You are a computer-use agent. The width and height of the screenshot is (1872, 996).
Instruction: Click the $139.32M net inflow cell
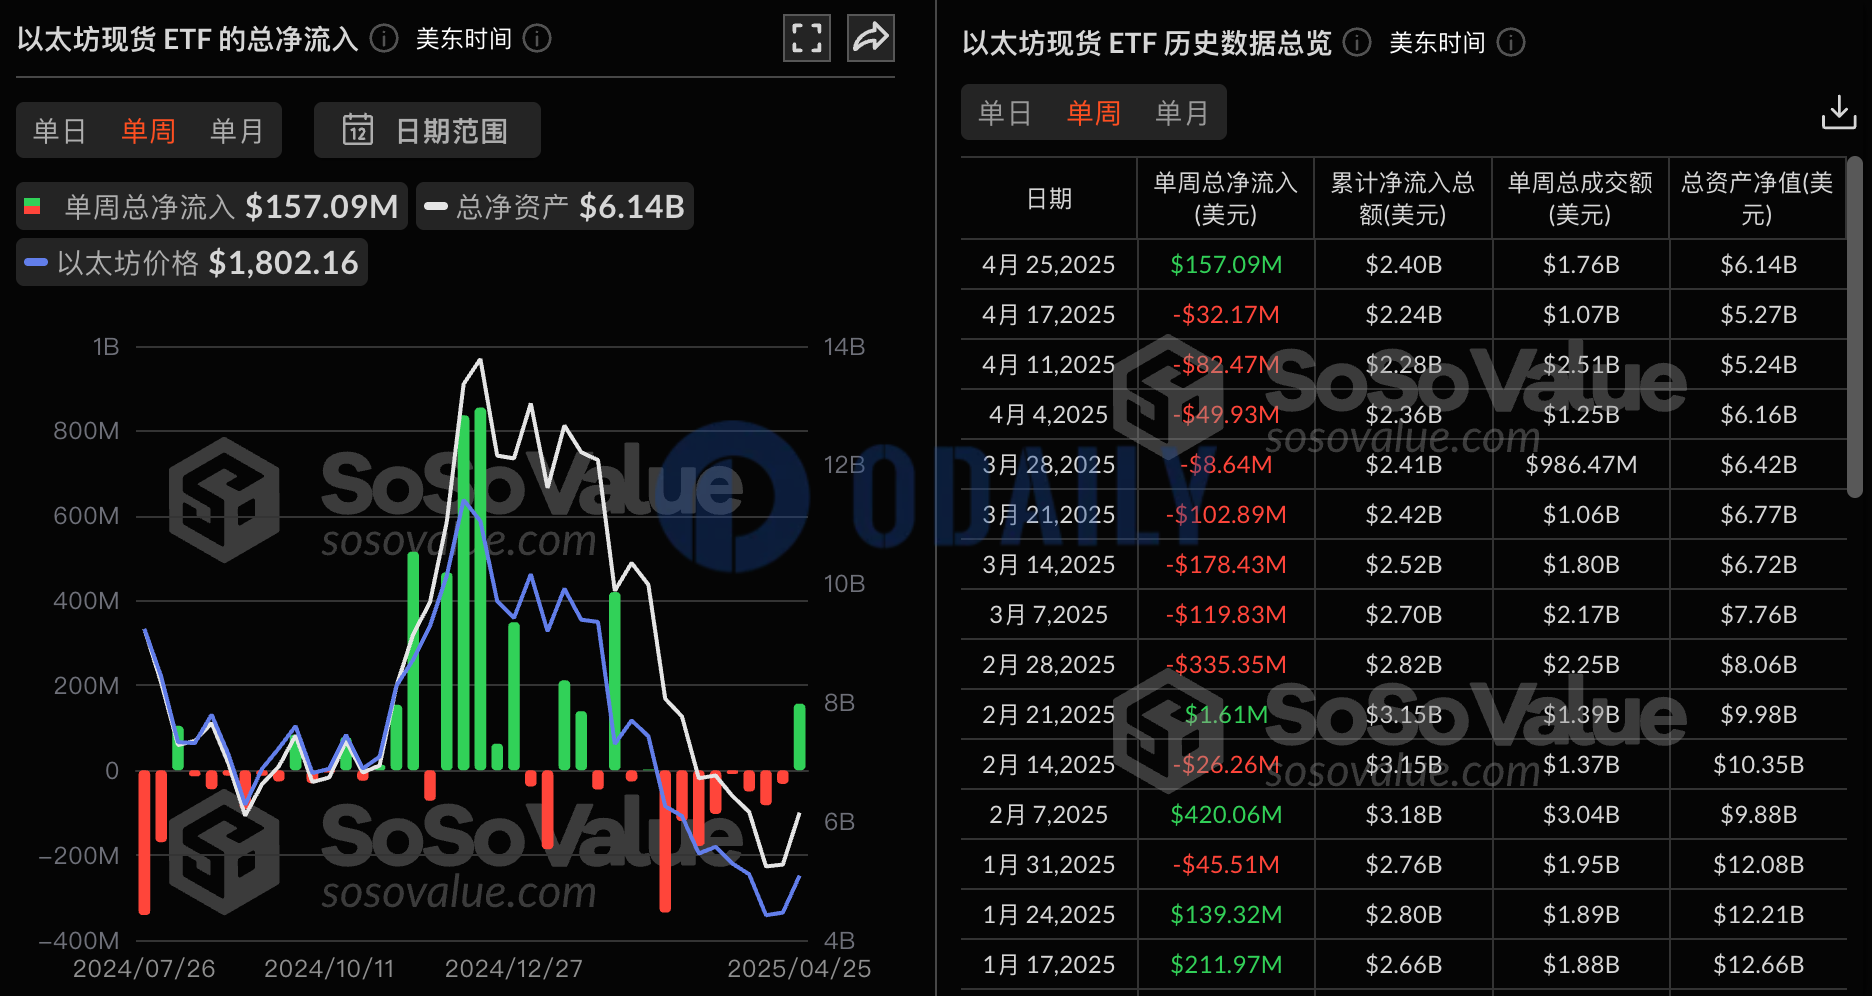click(x=1226, y=915)
